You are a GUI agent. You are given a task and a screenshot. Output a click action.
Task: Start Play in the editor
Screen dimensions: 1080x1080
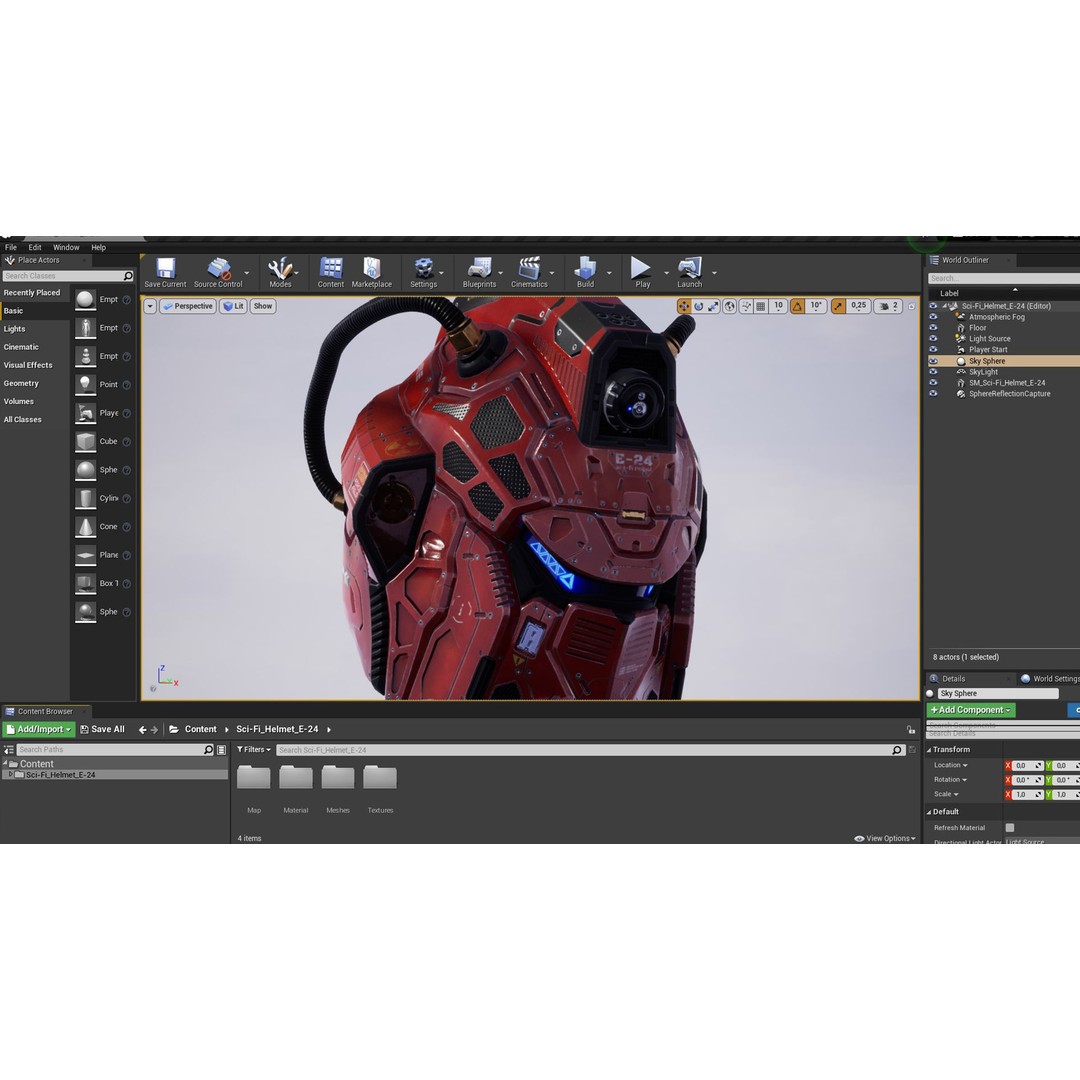click(x=641, y=268)
